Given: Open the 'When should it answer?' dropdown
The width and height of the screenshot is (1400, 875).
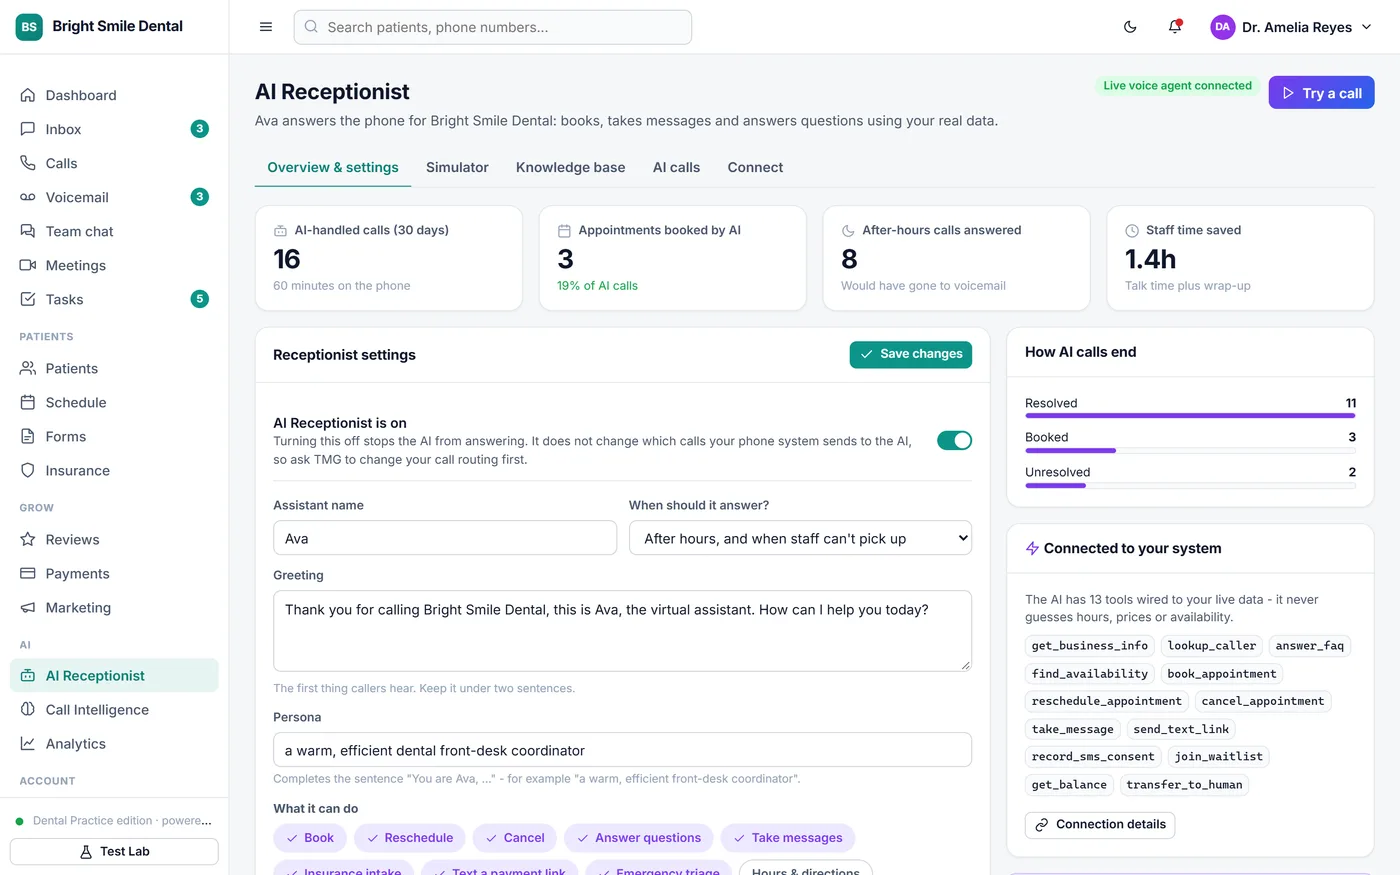Looking at the screenshot, I should click(x=800, y=538).
